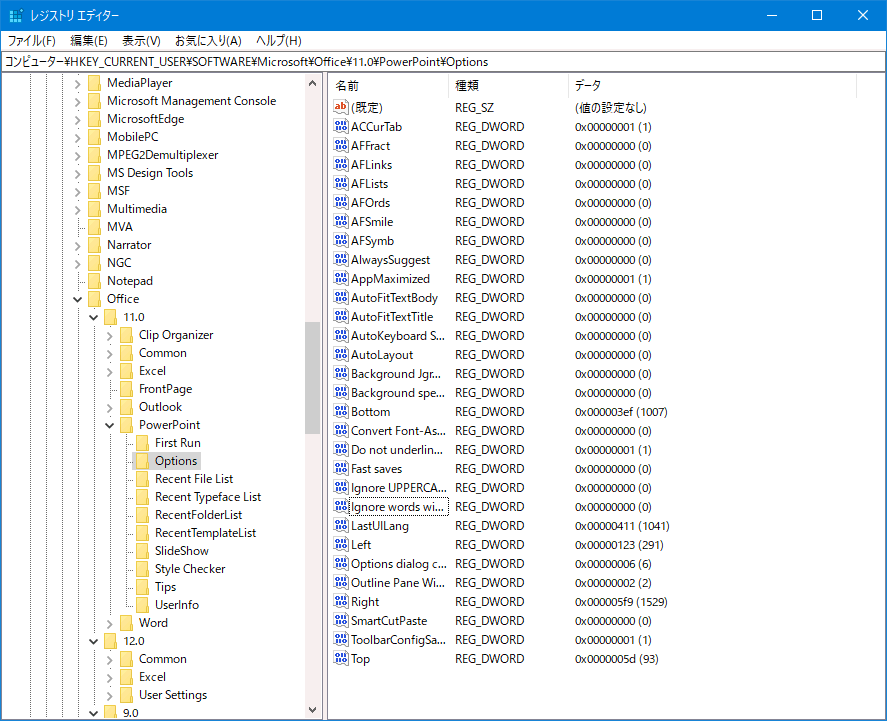
Task: Select the Style Checker key
Action: pos(190,569)
